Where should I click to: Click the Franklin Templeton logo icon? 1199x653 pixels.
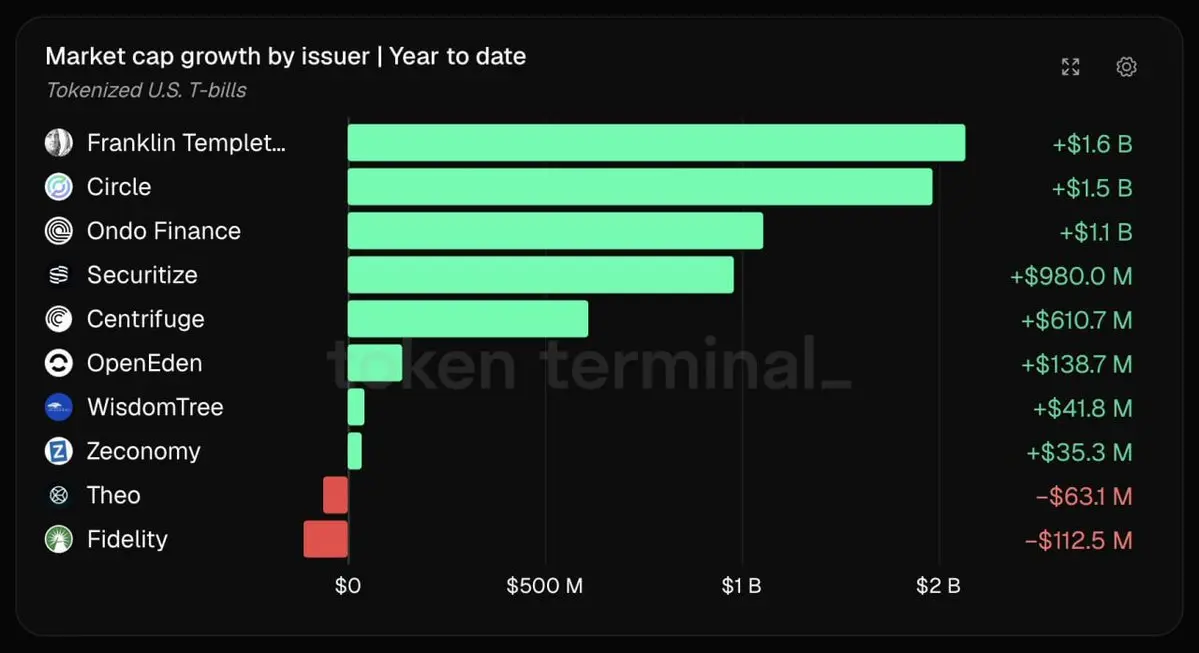pos(59,142)
